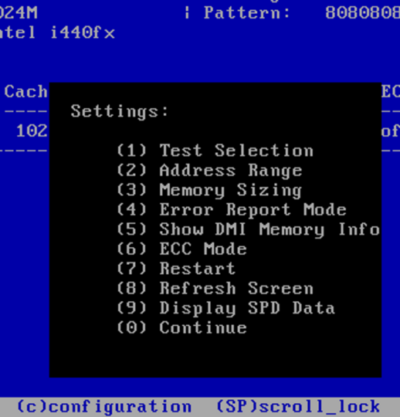Select the (1) Test Selection menu entry
Viewport: 400px width, 417px height.
click(x=215, y=150)
